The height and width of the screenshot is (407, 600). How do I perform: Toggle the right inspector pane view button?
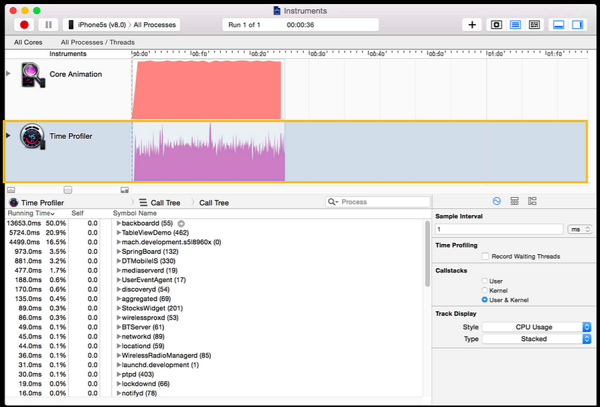click(x=577, y=24)
